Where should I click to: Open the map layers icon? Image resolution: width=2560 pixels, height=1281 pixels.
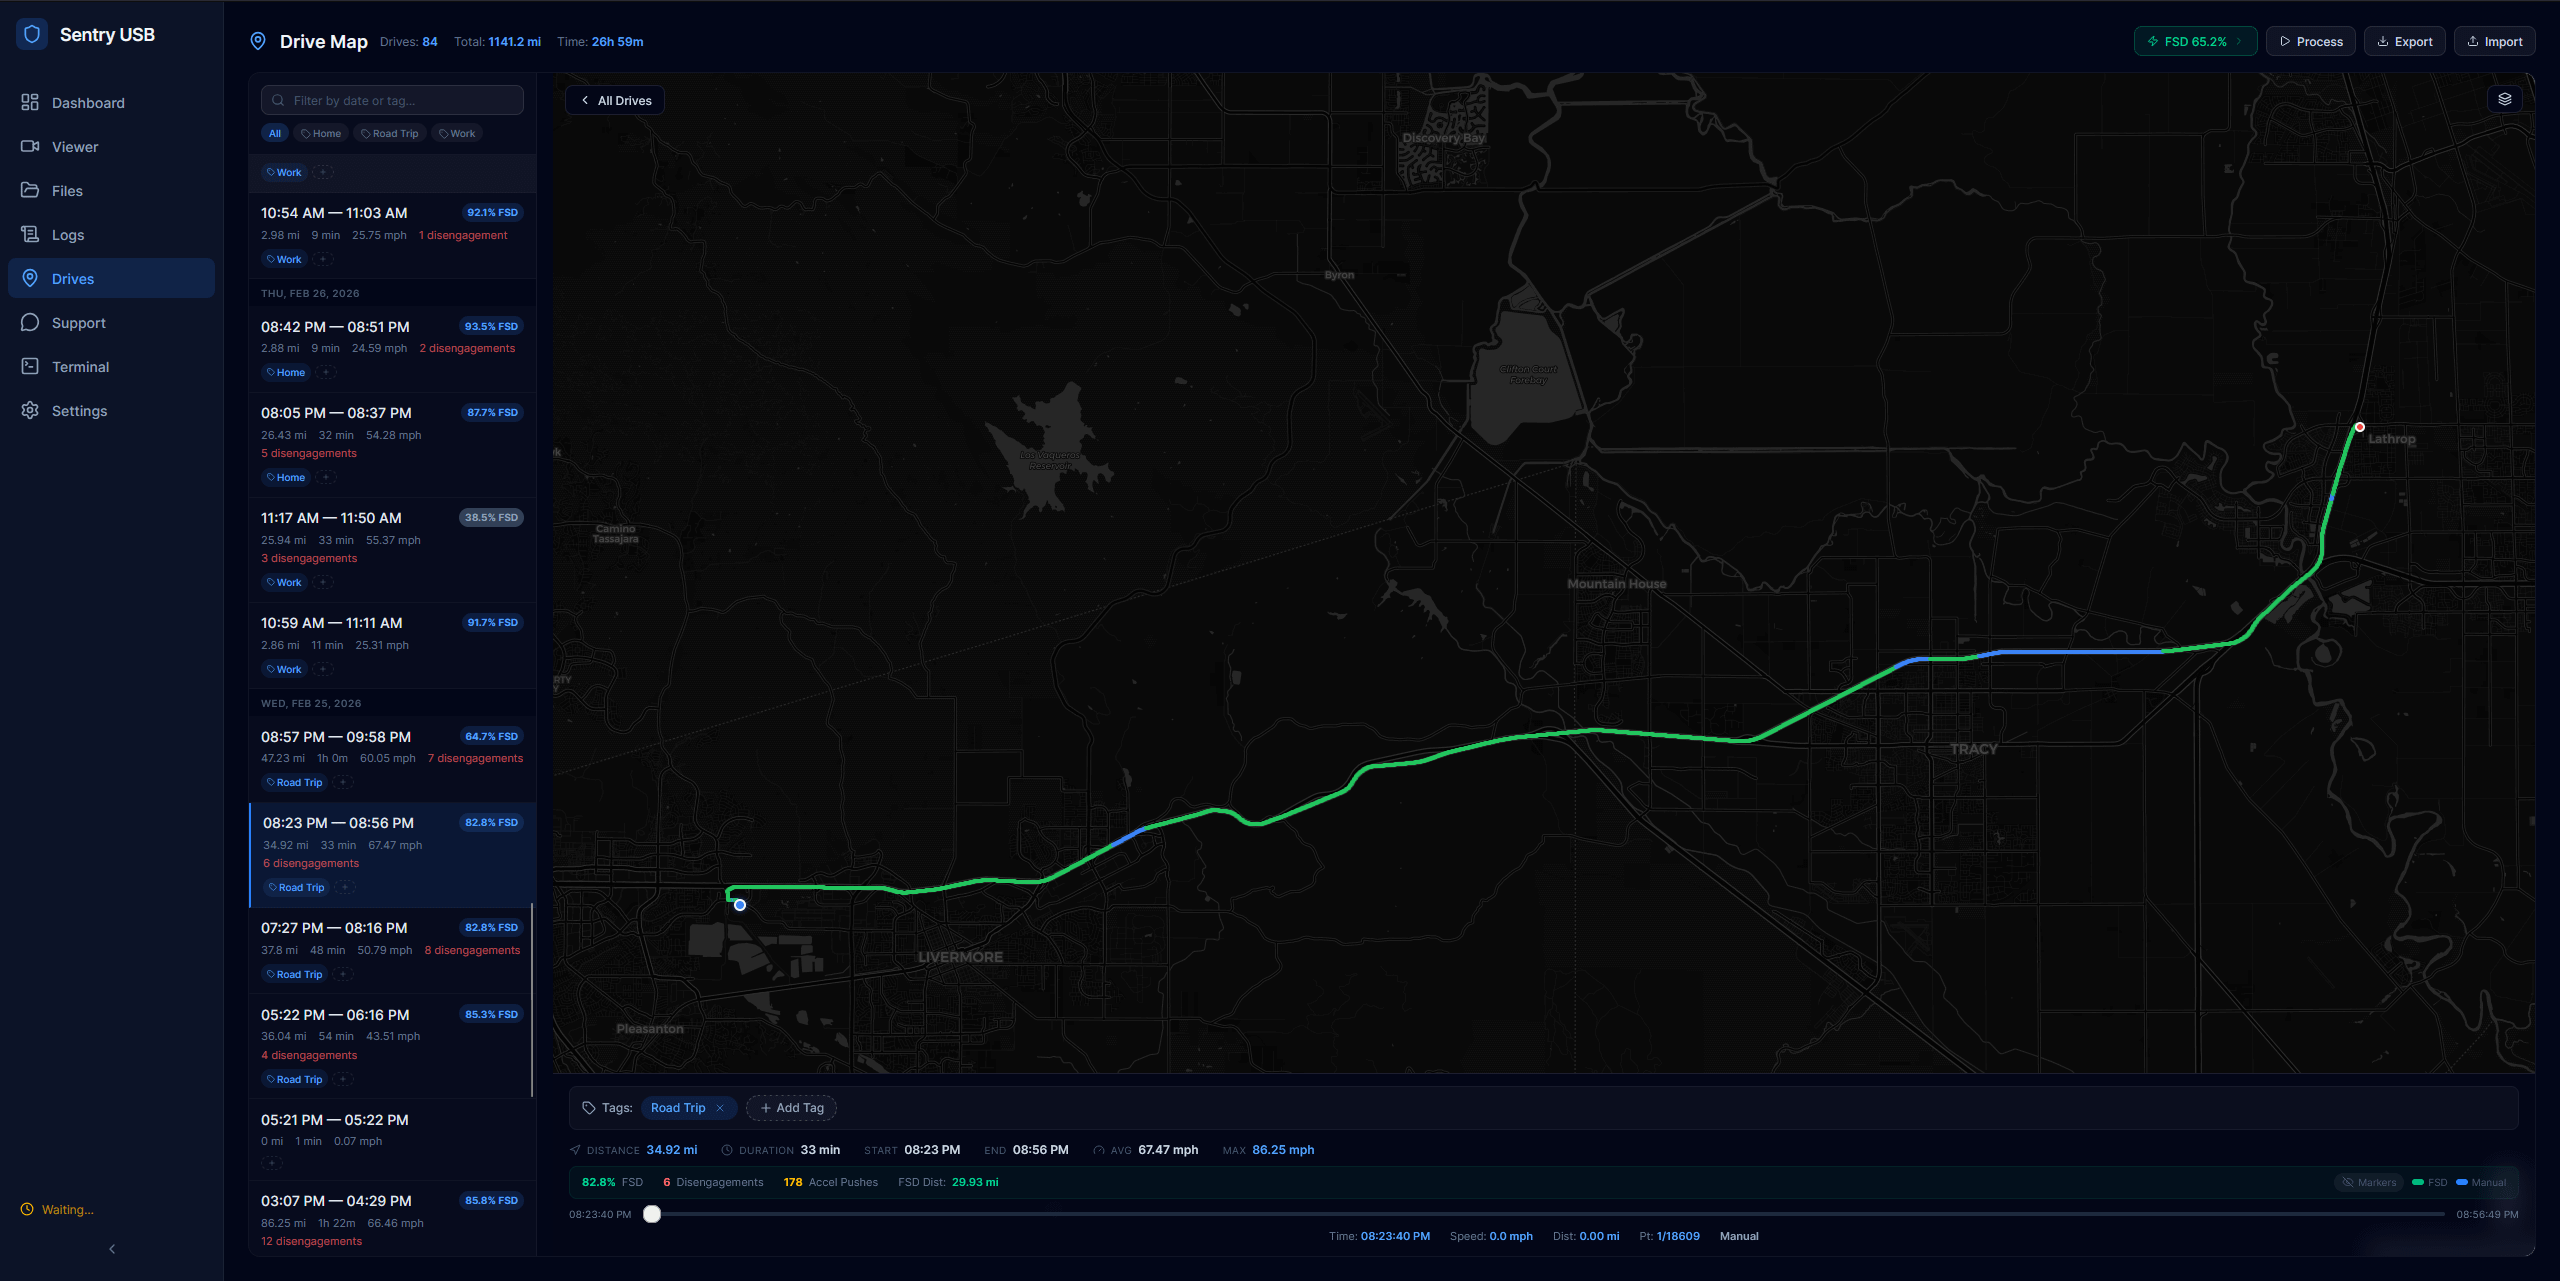pos(2504,99)
